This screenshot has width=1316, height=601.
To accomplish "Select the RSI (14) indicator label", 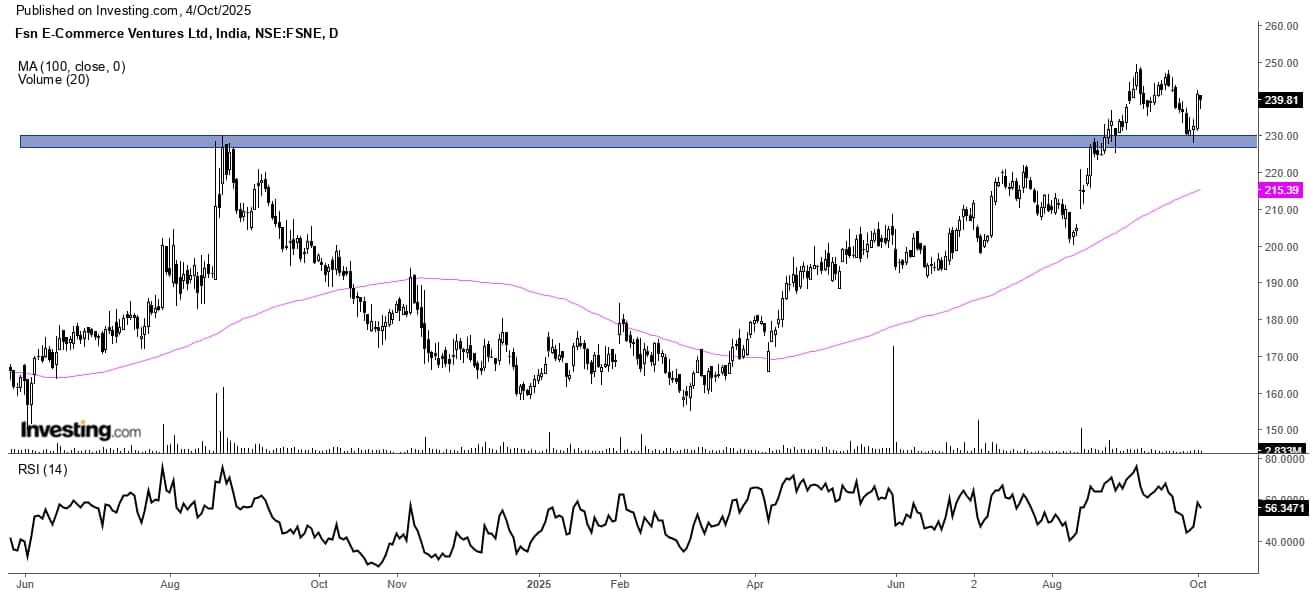I will (x=42, y=470).
